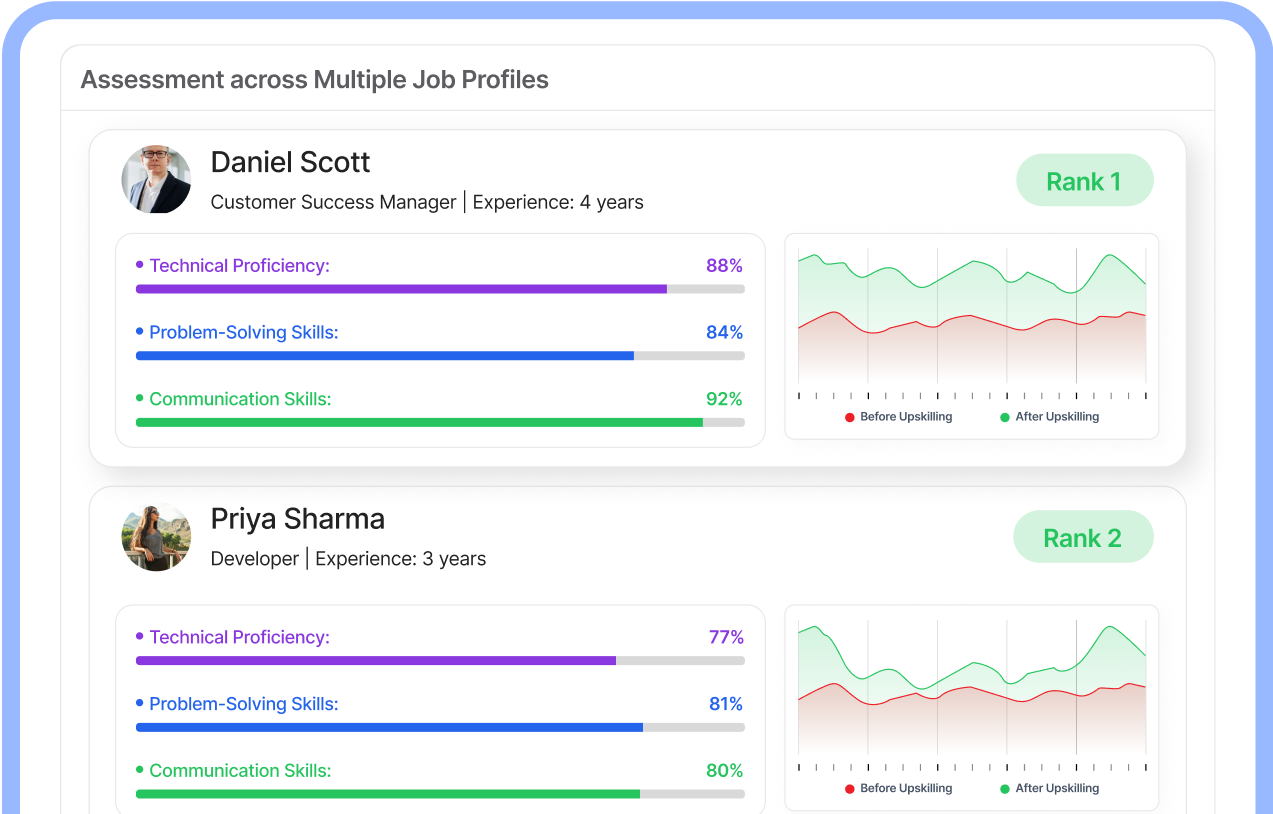The width and height of the screenshot is (1273, 814).
Task: Click the 80% communication value
Action: tap(724, 771)
